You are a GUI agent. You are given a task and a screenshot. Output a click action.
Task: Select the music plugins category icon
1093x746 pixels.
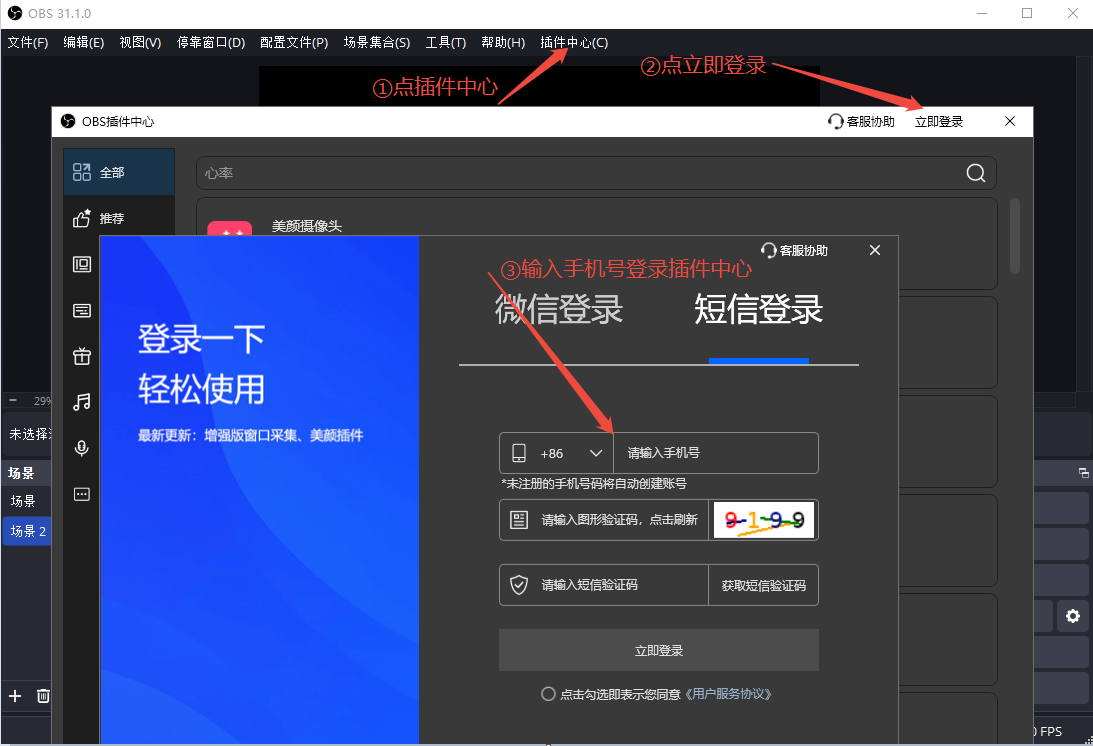coord(81,402)
